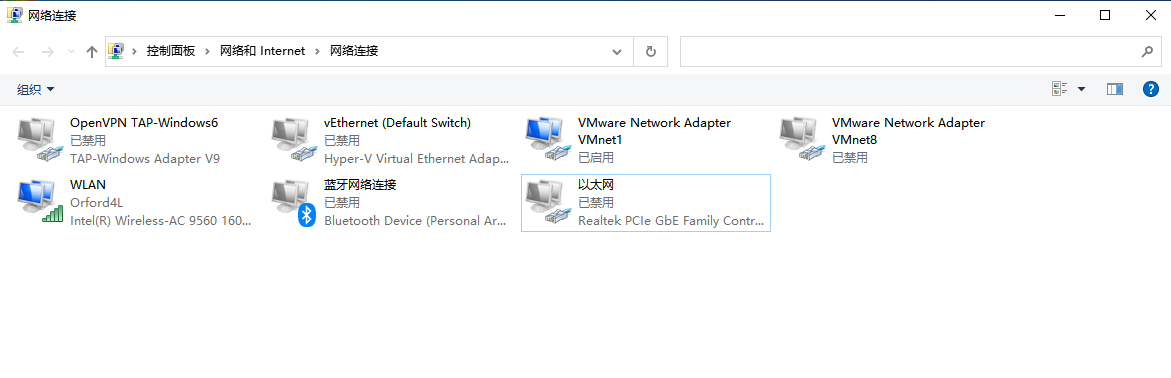
Task: Click the 网络连接 breadcrumb
Action: [x=354, y=51]
